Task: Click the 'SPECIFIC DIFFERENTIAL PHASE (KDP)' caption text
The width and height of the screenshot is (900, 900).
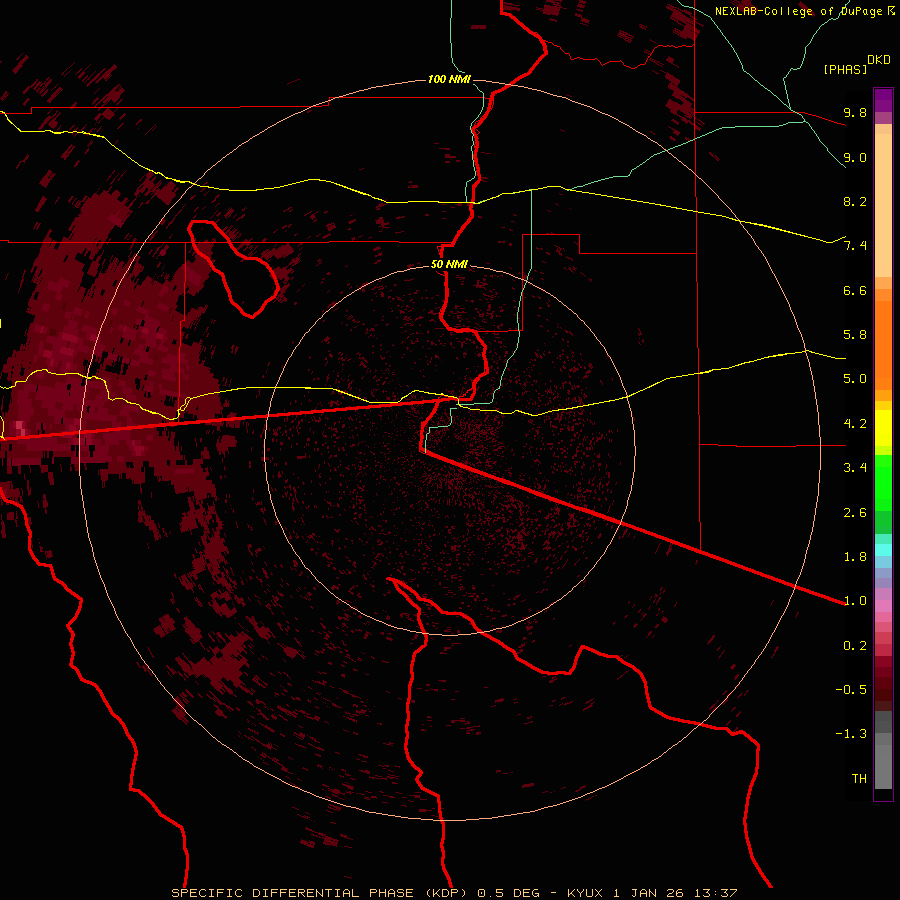Action: click(321, 893)
